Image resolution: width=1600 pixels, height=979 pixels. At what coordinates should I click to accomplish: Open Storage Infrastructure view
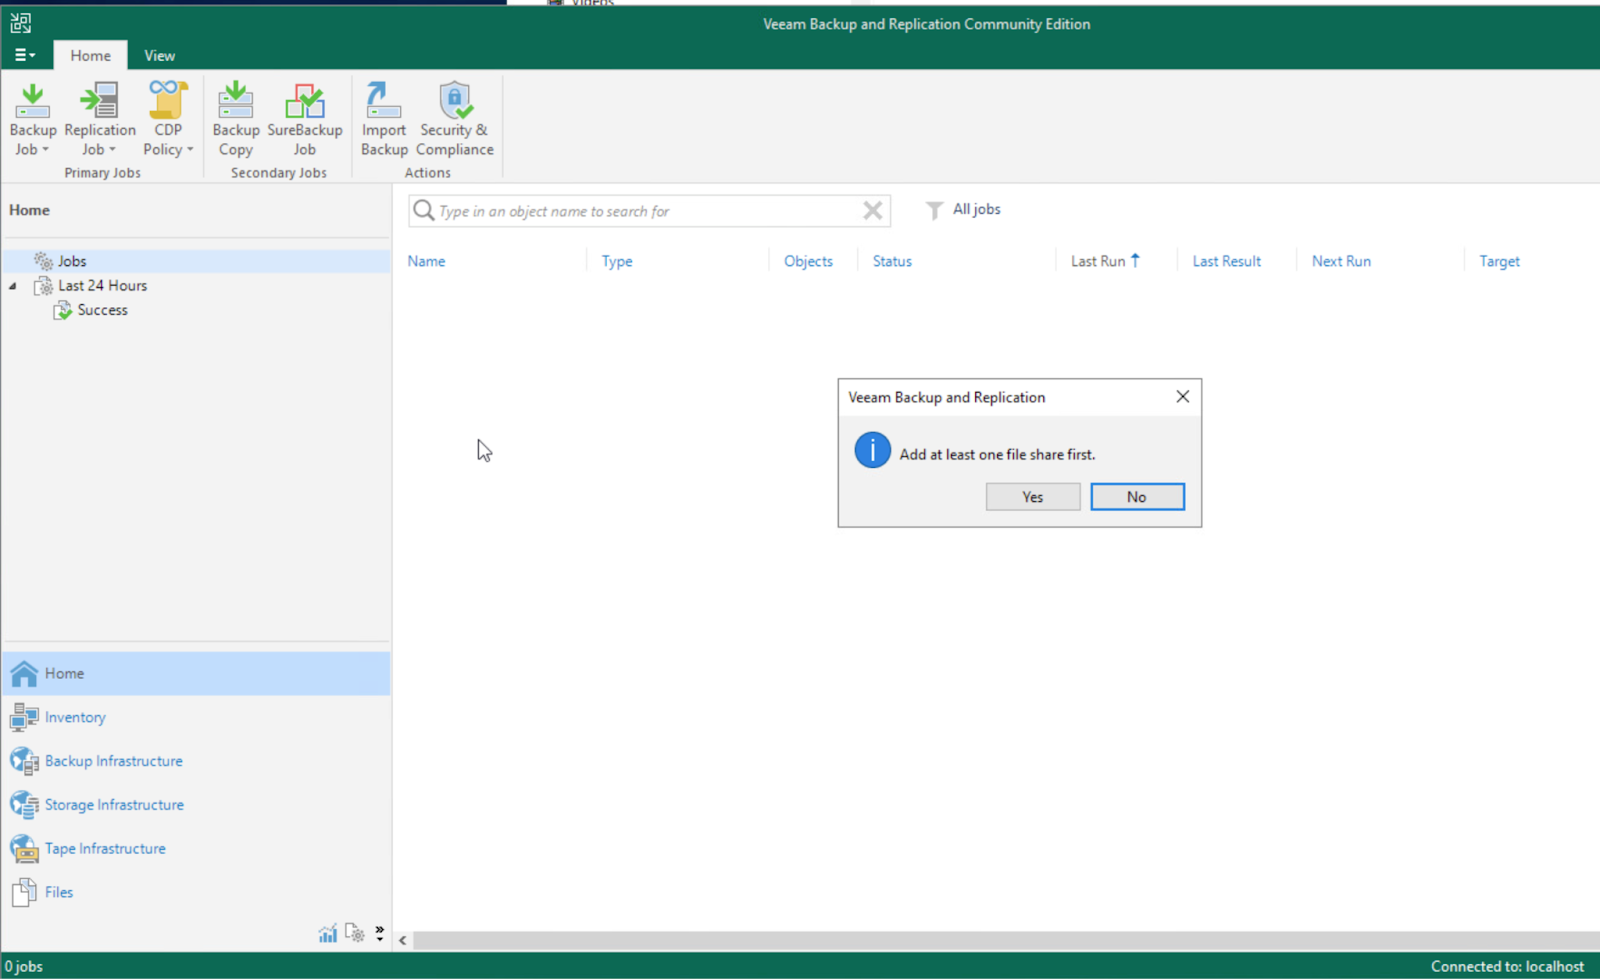[196, 805]
